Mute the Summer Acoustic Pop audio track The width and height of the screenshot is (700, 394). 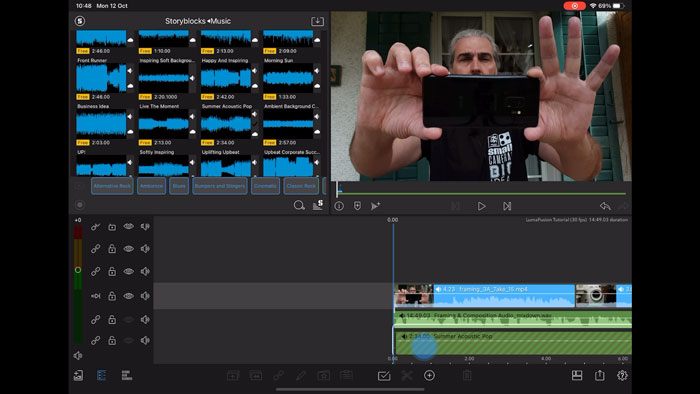click(x=145, y=340)
